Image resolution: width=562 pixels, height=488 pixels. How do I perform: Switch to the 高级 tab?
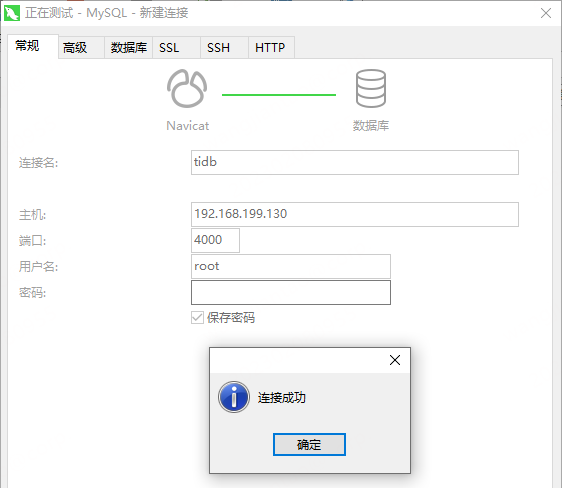click(81, 47)
